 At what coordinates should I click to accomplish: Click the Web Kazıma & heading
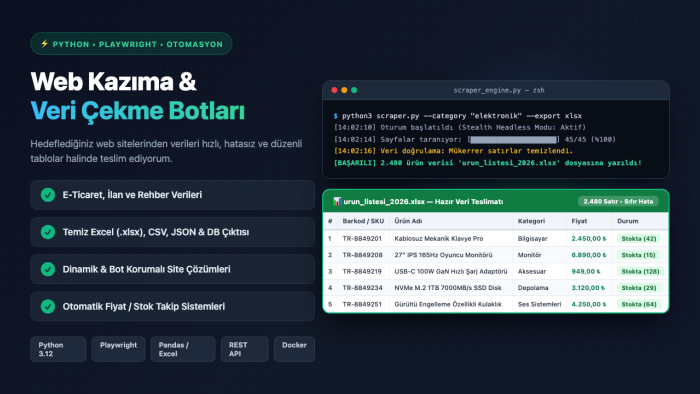113,82
